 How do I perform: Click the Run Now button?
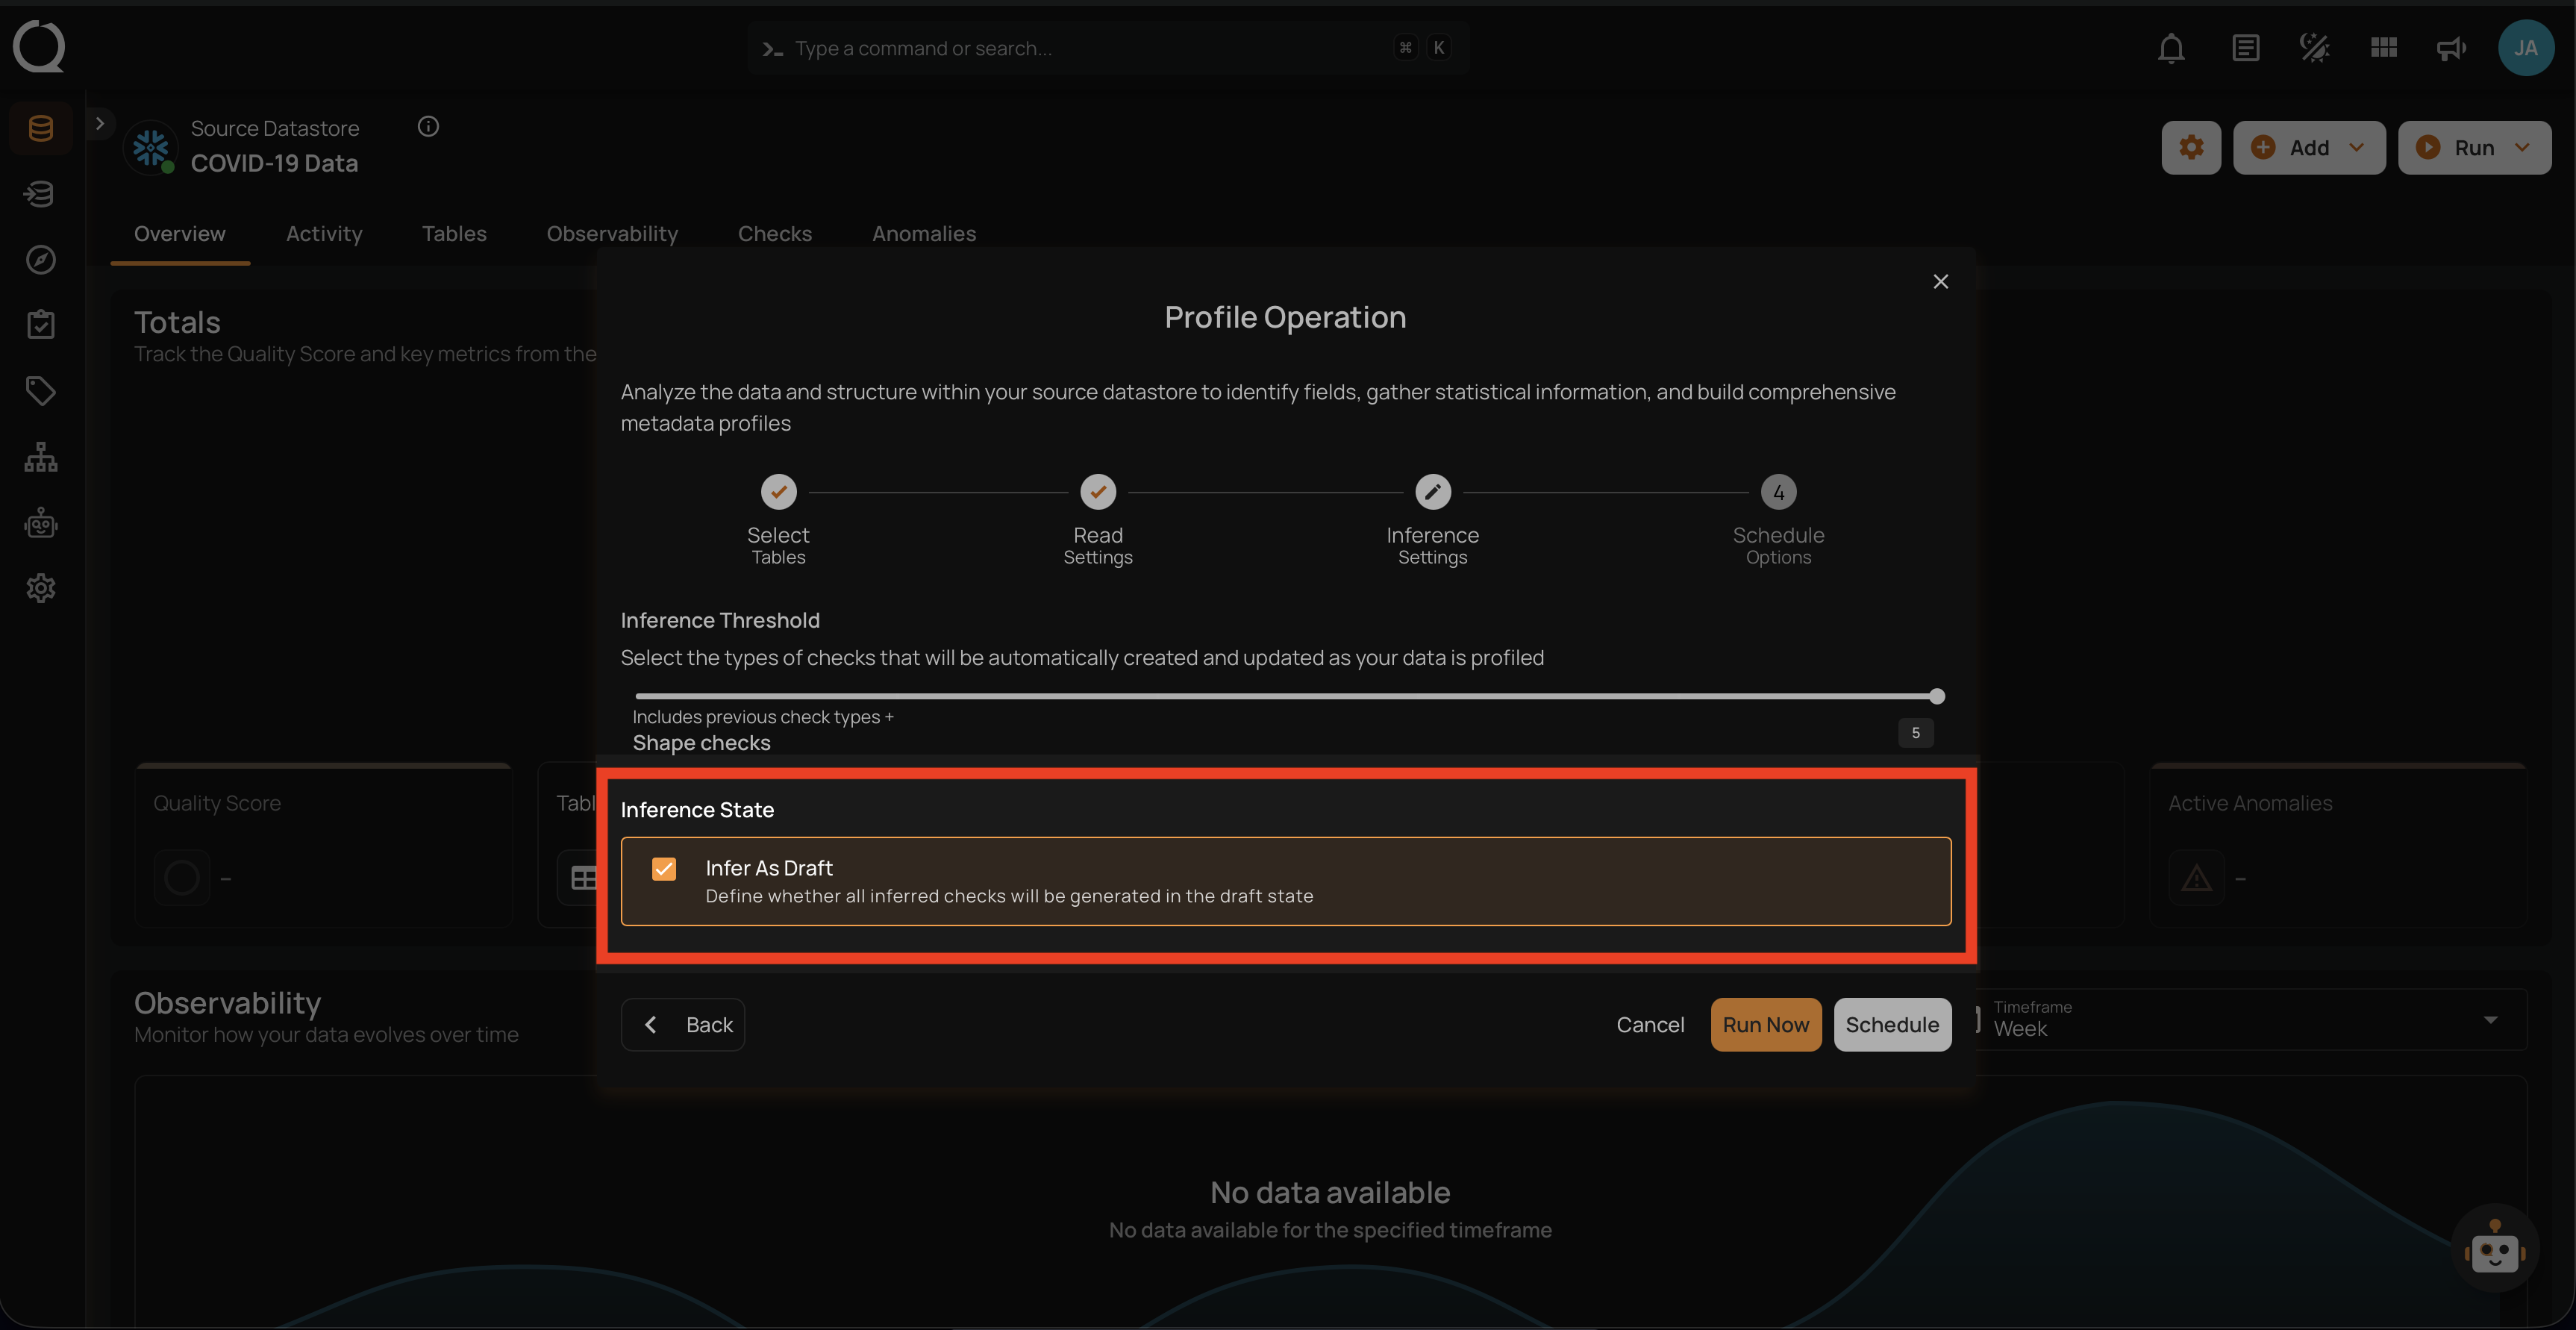point(1766,1024)
